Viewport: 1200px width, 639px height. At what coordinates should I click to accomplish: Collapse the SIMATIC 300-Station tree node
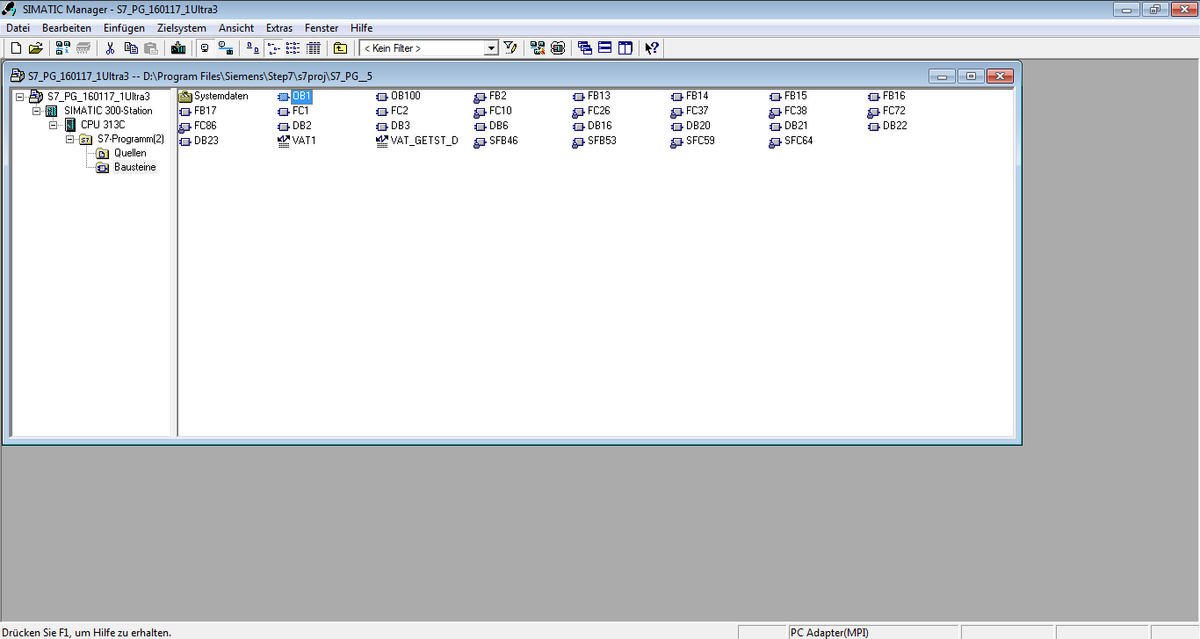coord(36,111)
